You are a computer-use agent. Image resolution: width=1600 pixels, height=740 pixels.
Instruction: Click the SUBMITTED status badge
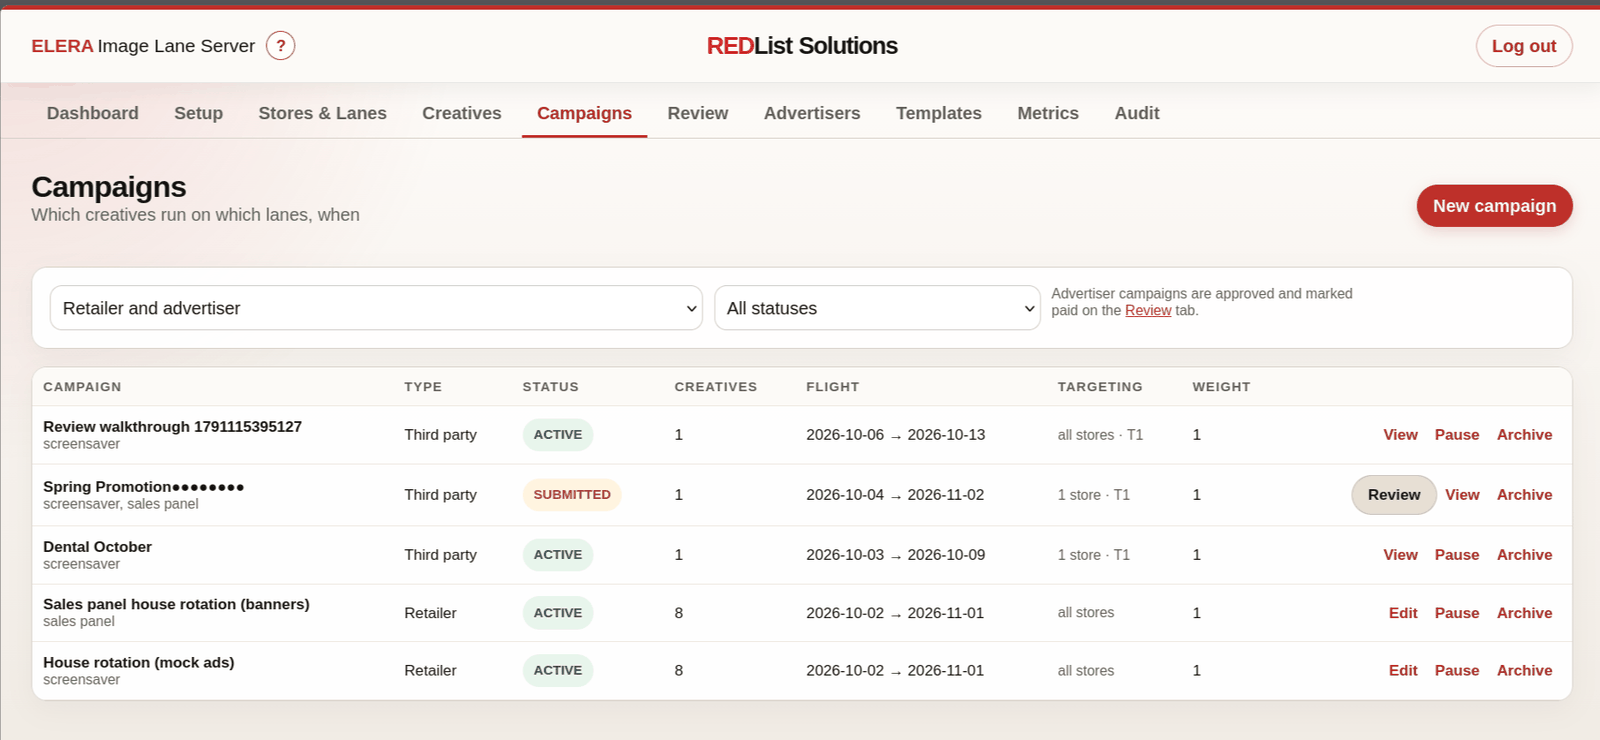[572, 495]
